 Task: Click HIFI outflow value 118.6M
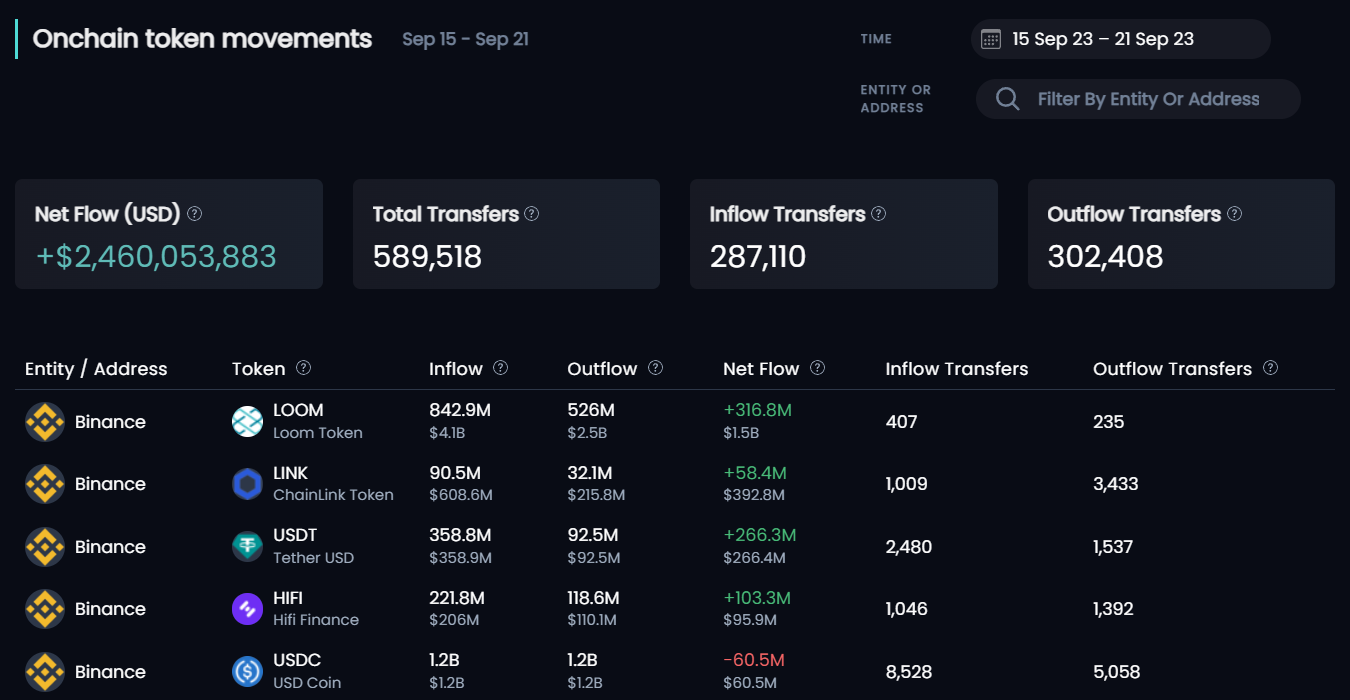[593, 598]
